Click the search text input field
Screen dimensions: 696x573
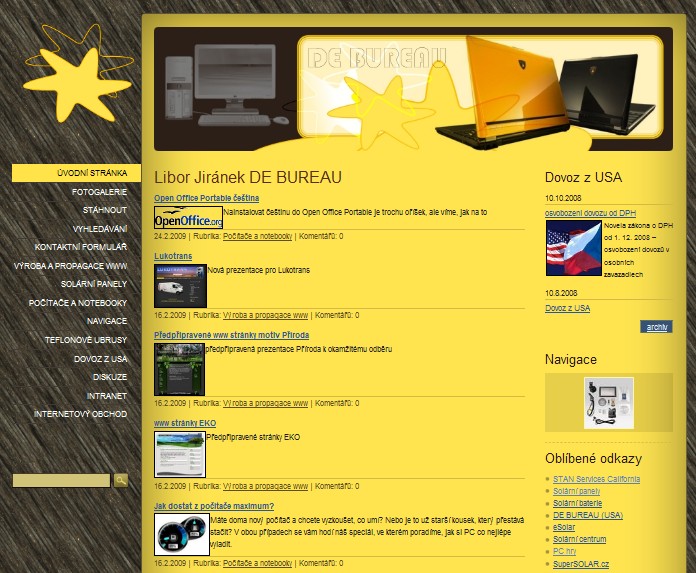point(61,481)
